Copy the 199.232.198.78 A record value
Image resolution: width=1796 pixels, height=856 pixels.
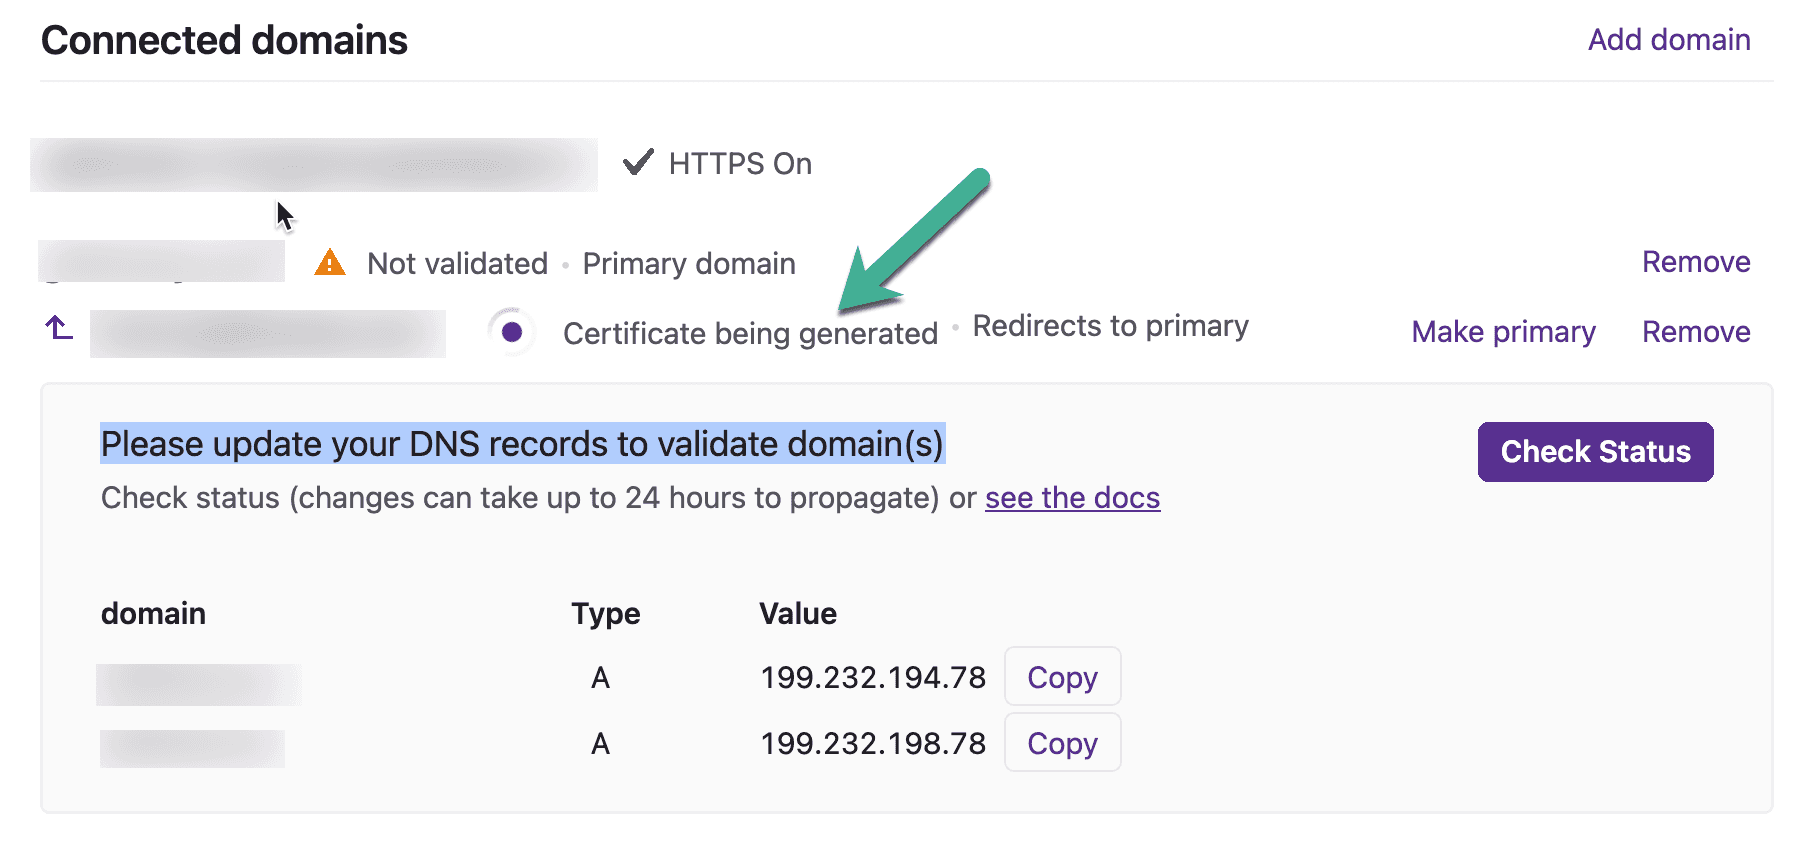point(1062,743)
